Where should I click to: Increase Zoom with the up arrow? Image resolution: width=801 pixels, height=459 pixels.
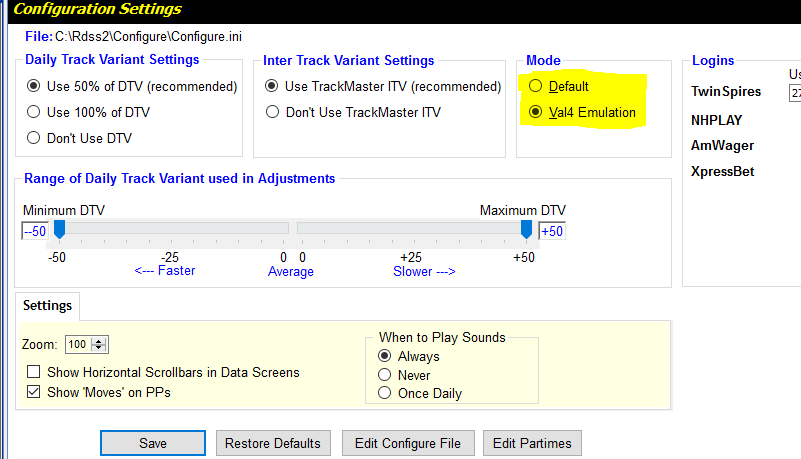99,341
